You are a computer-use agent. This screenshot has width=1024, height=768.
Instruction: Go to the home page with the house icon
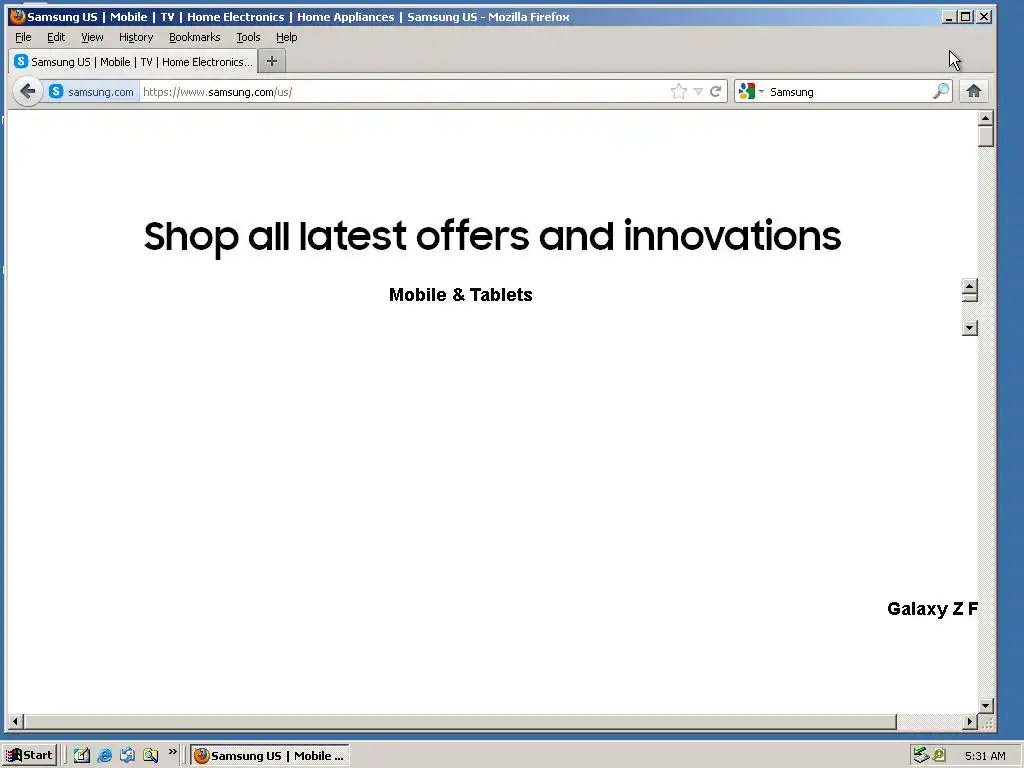(974, 91)
